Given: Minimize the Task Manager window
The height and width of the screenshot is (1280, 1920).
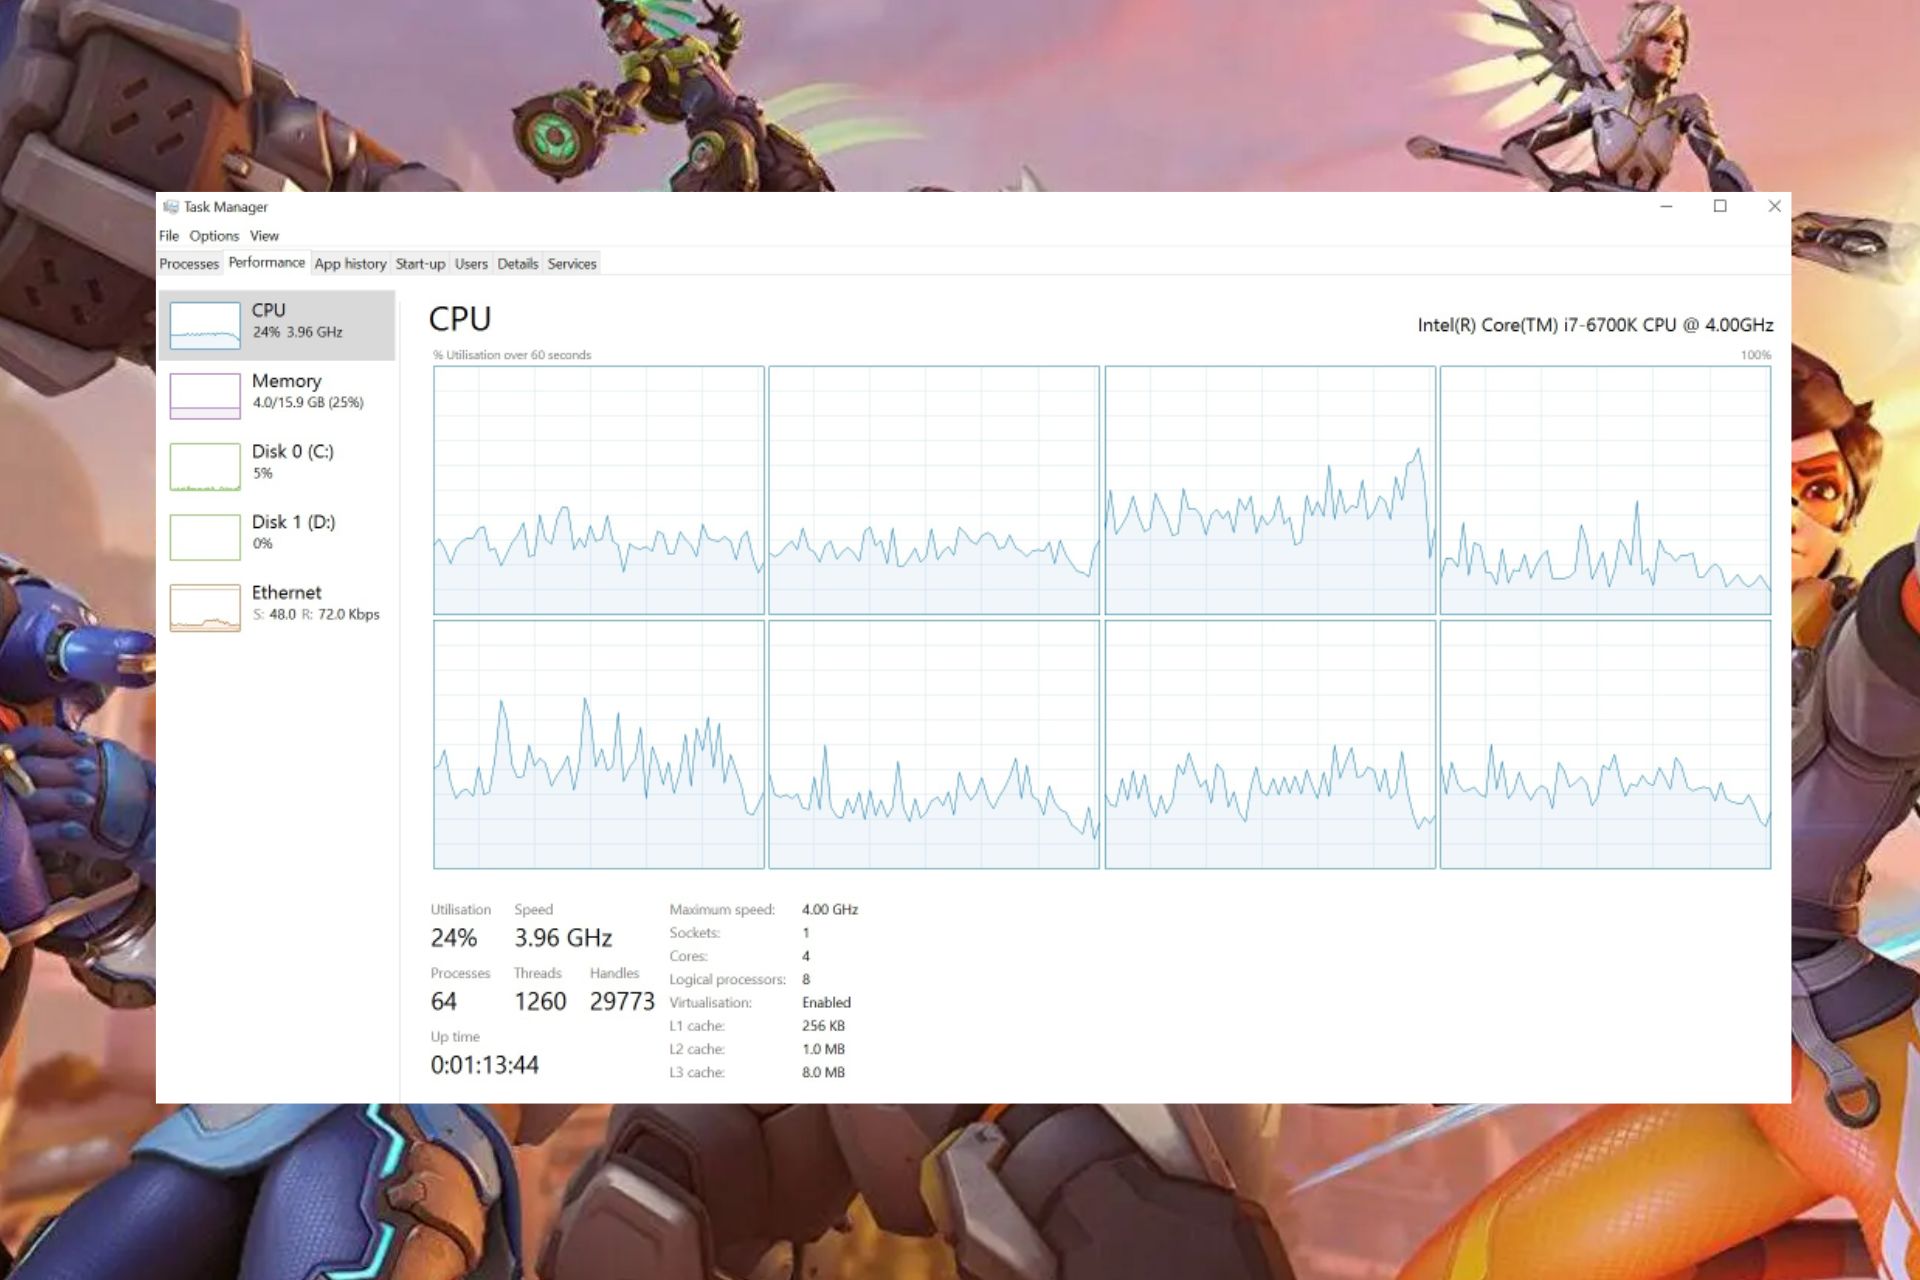Looking at the screenshot, I should [1666, 207].
